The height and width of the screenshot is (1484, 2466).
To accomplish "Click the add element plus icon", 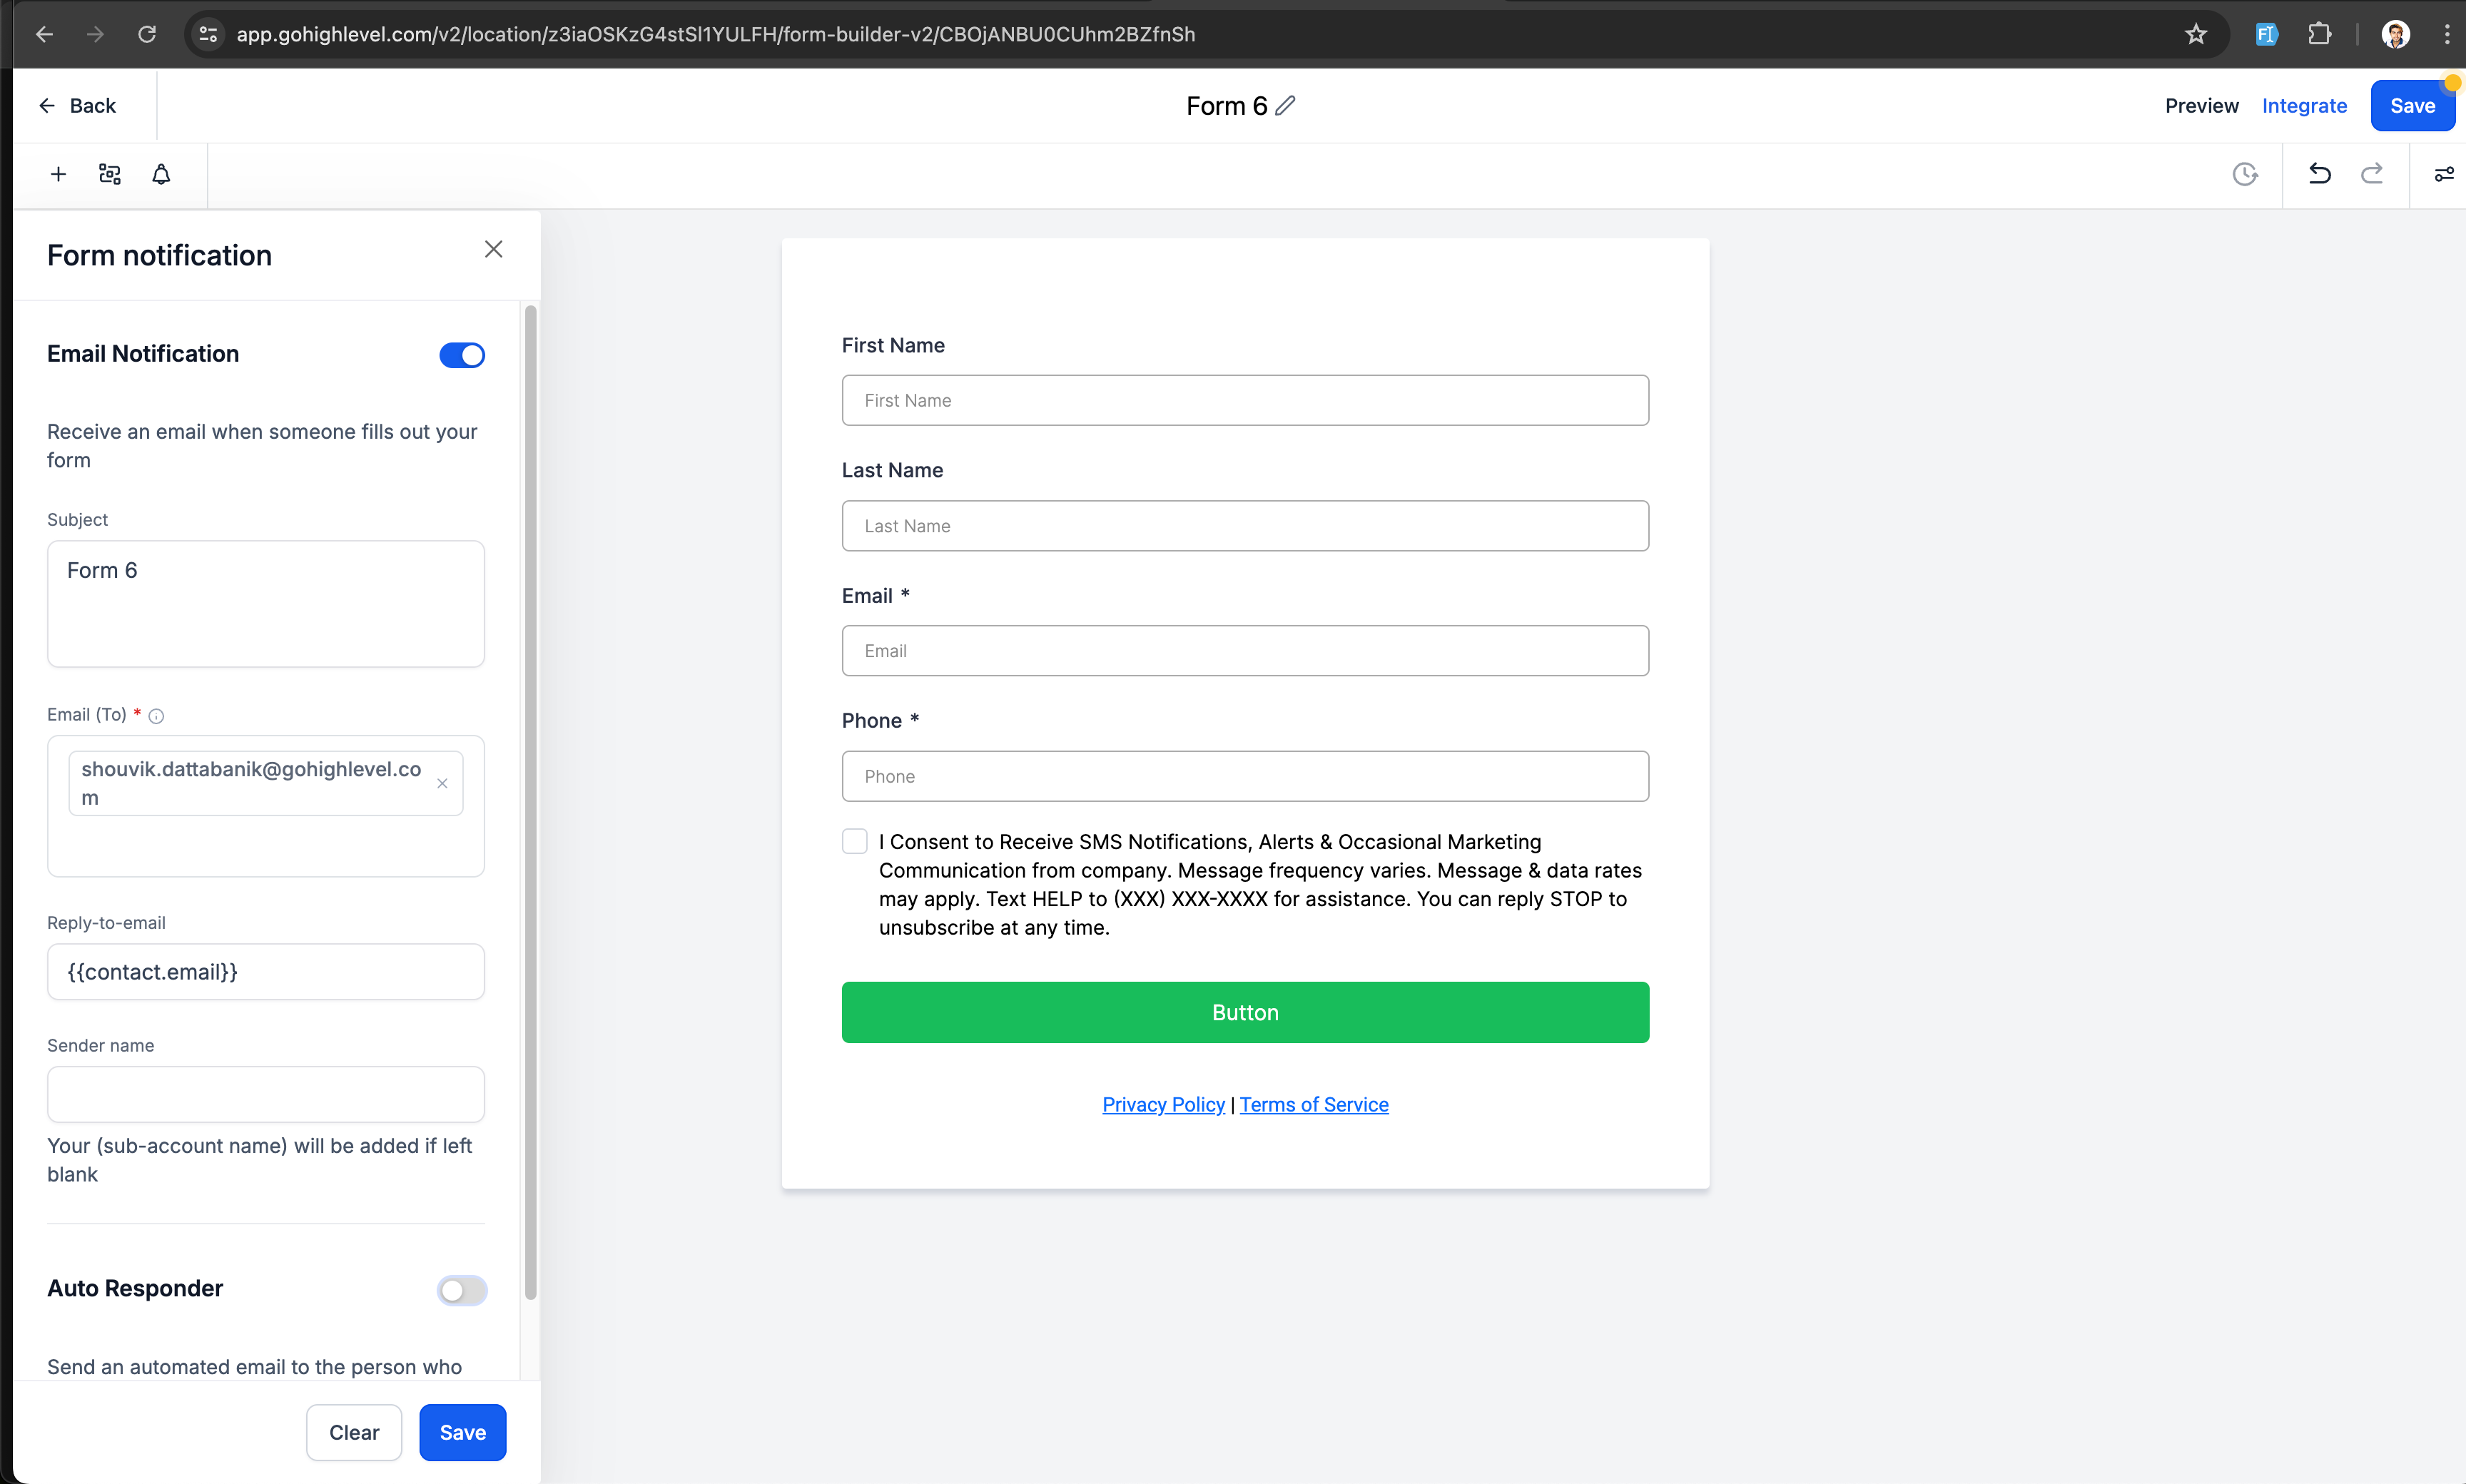I will [x=58, y=174].
